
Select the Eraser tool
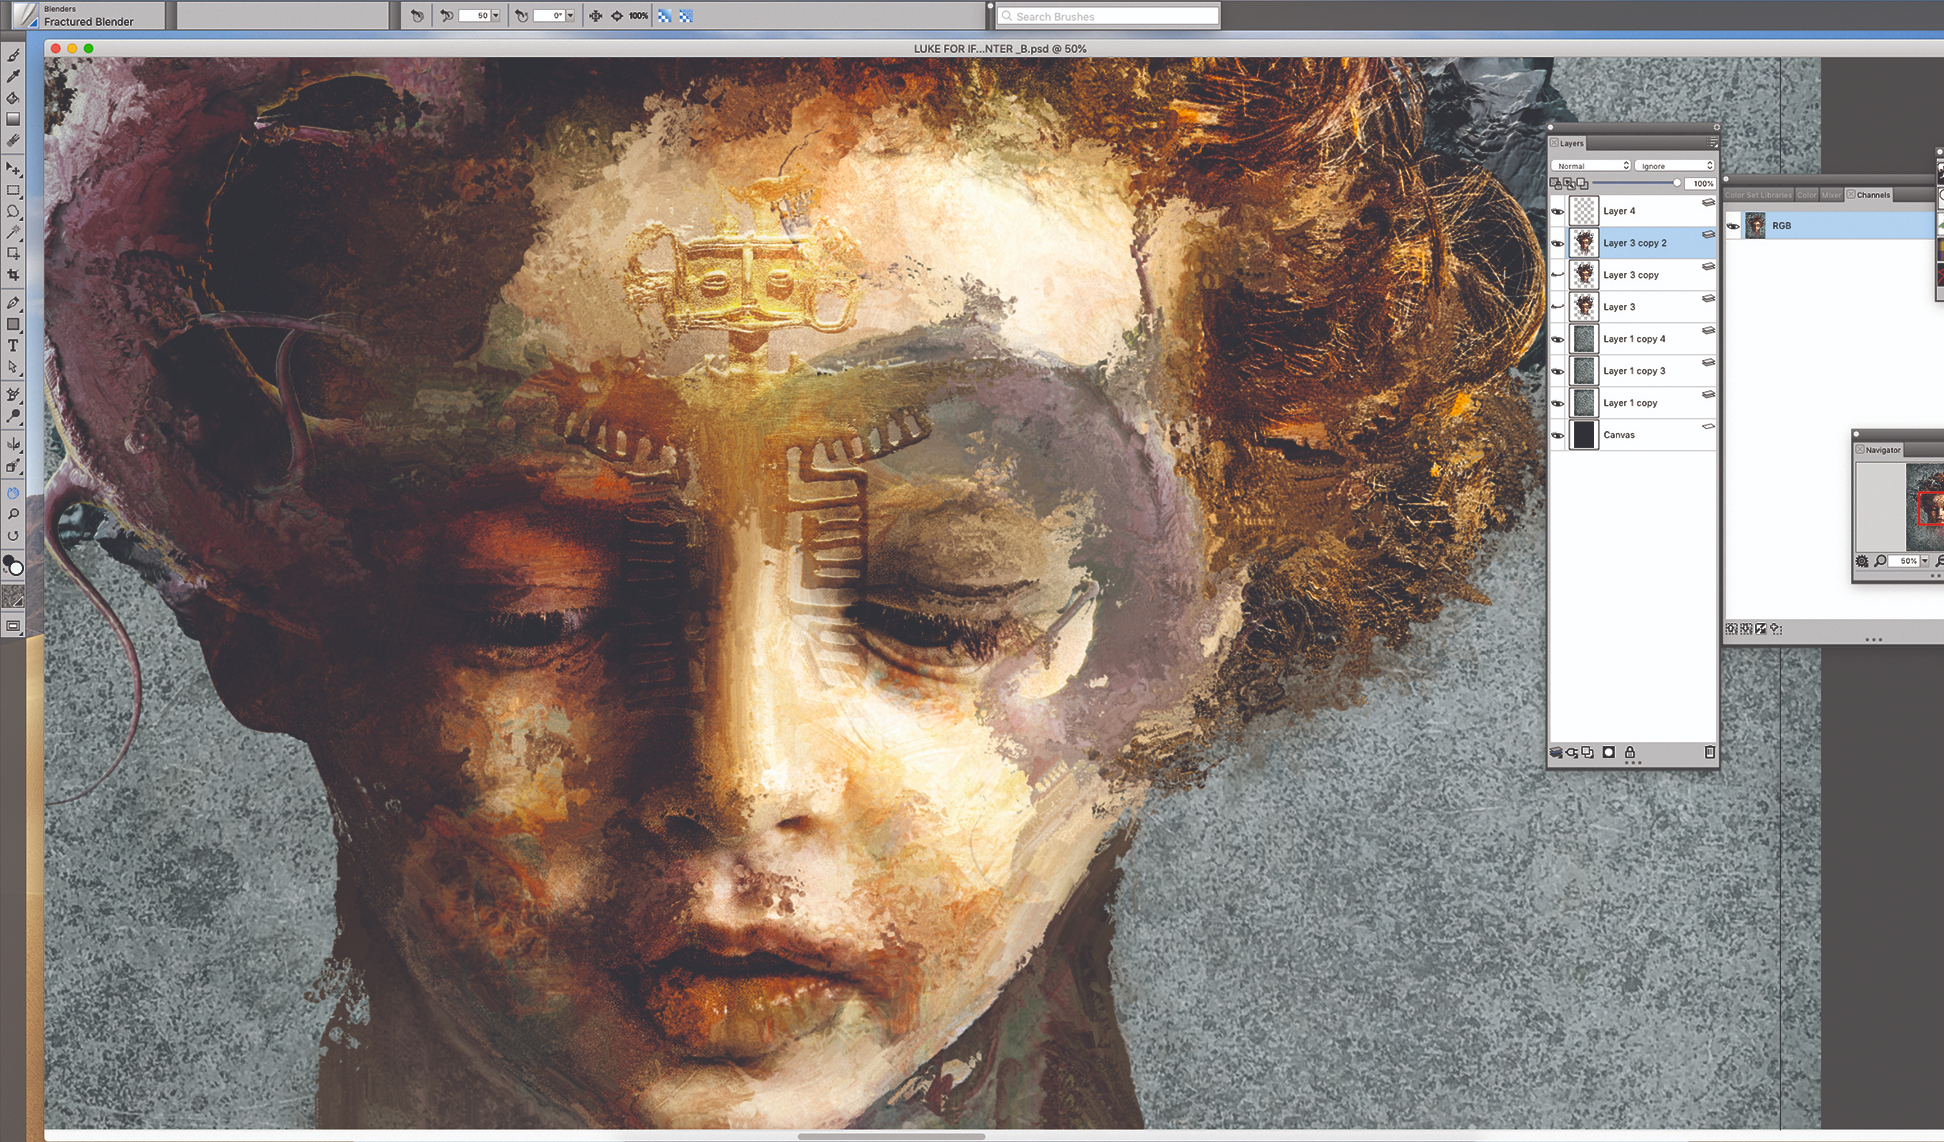pos(13,140)
